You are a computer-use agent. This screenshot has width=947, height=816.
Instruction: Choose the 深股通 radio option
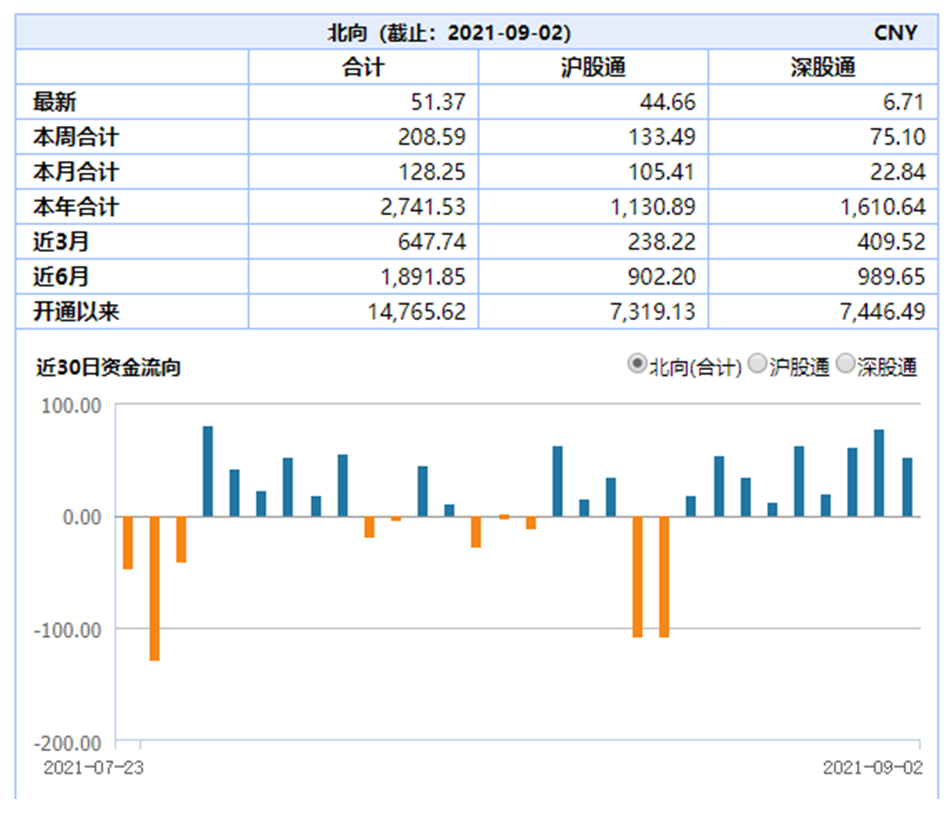coord(845,365)
